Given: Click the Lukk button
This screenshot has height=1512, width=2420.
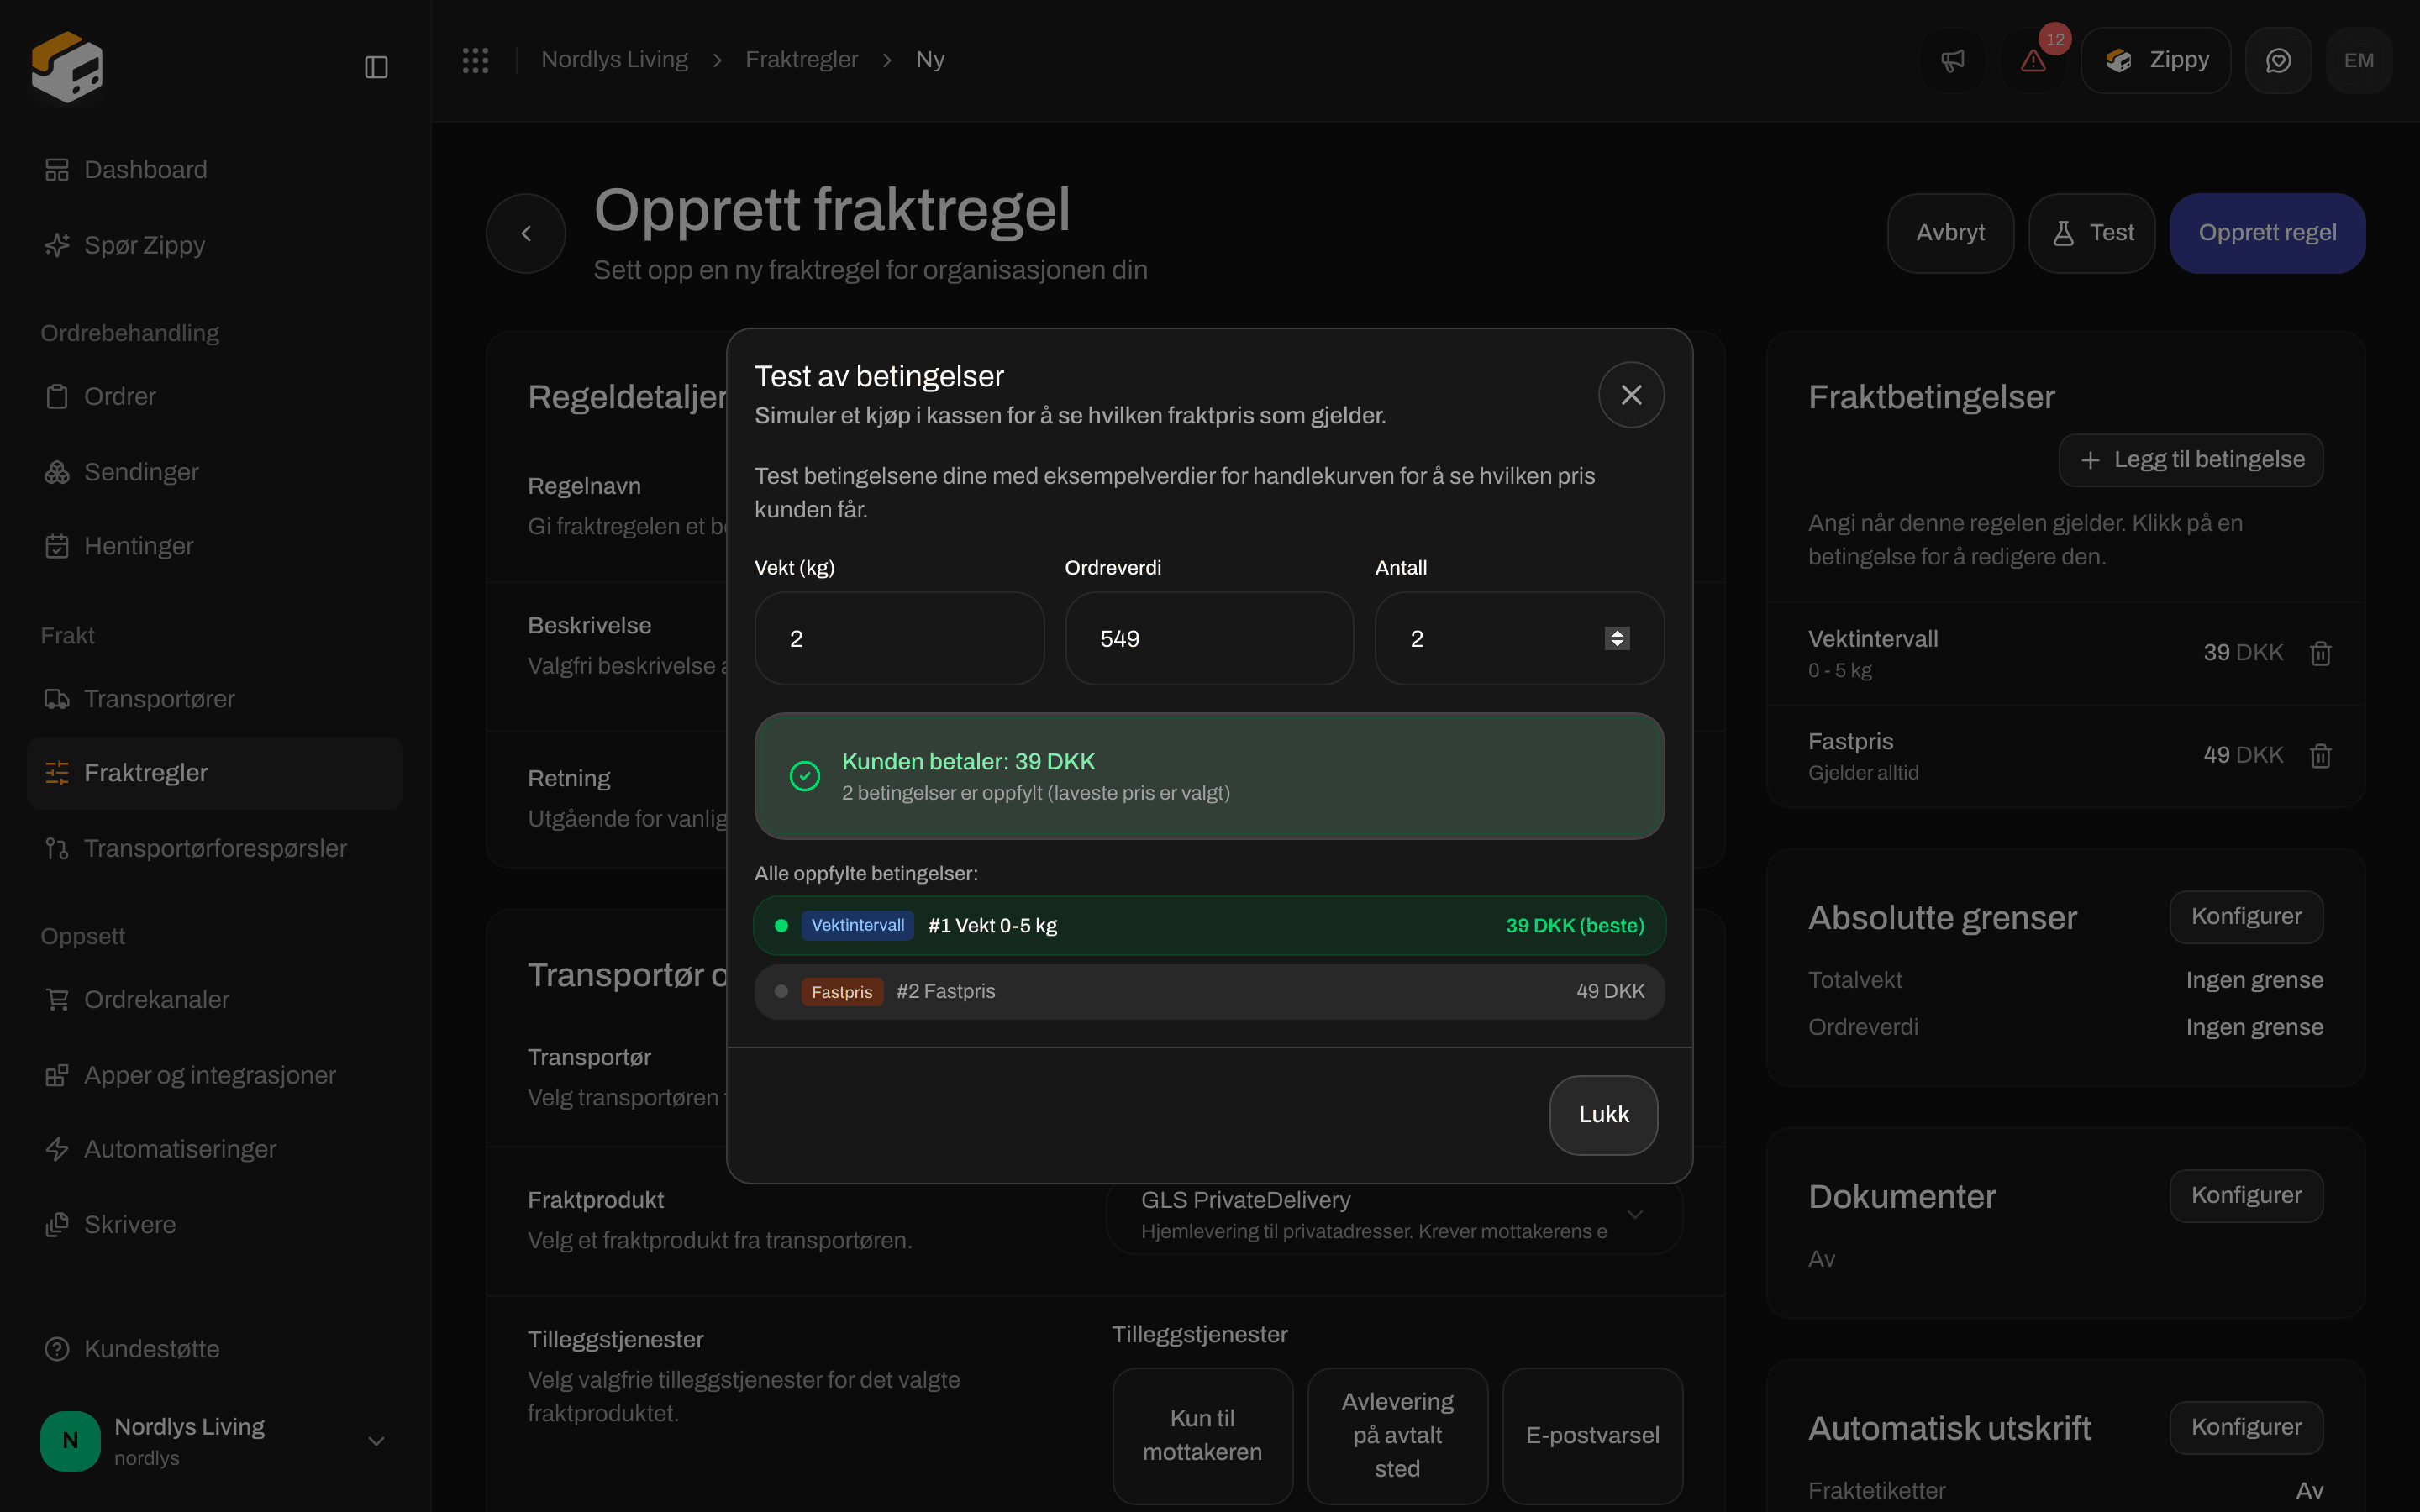Looking at the screenshot, I should click(1603, 1115).
